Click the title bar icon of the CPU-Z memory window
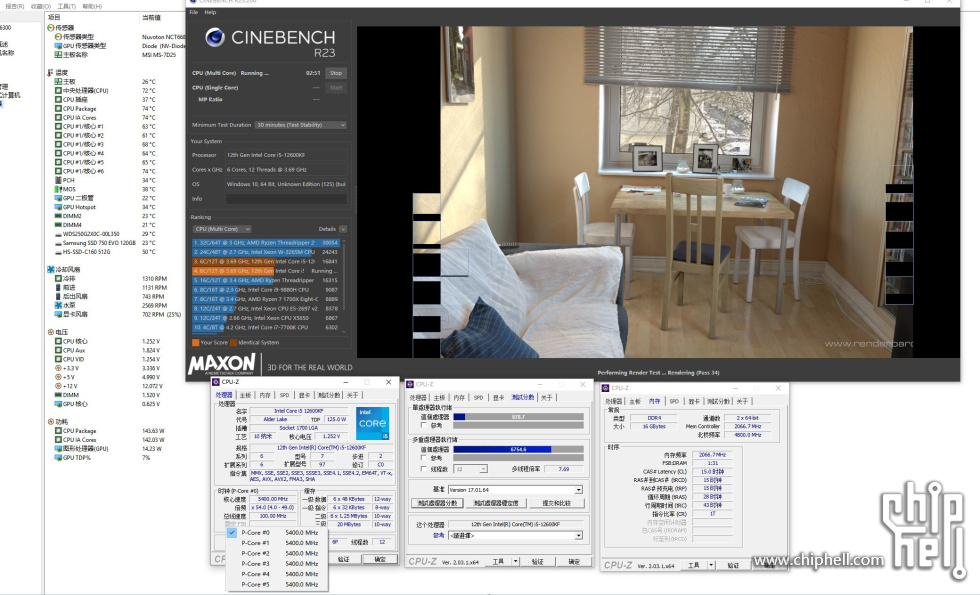Screen dimensions: 980x595 pyautogui.click(x=605, y=388)
